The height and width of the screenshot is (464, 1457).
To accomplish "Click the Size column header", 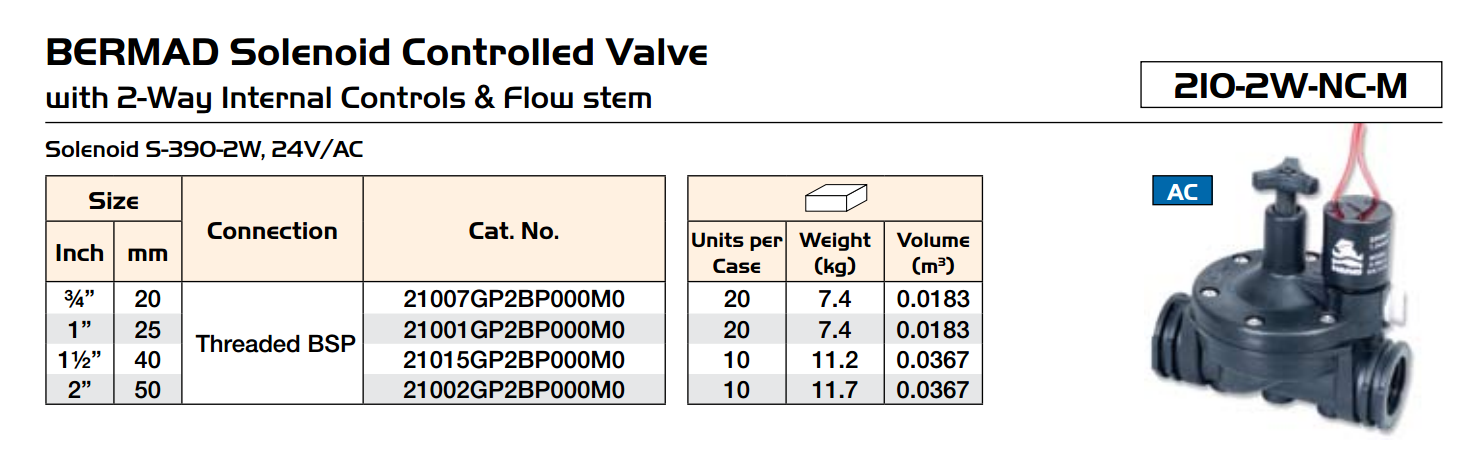I will pyautogui.click(x=114, y=200).
